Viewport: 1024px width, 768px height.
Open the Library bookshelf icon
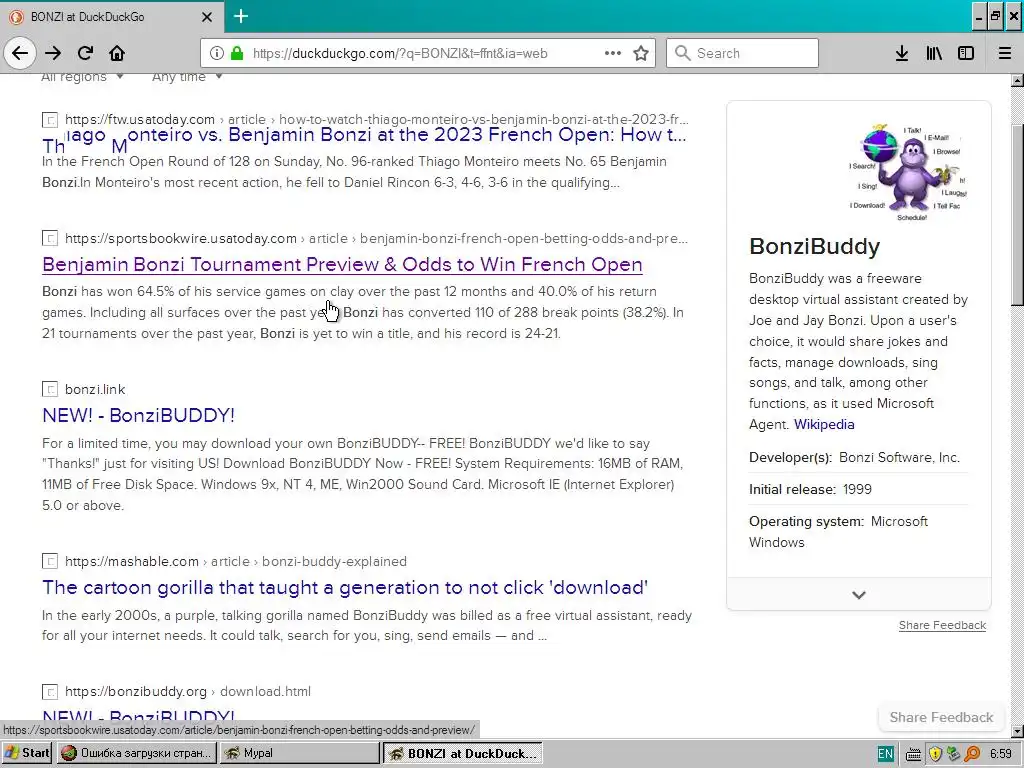(934, 53)
